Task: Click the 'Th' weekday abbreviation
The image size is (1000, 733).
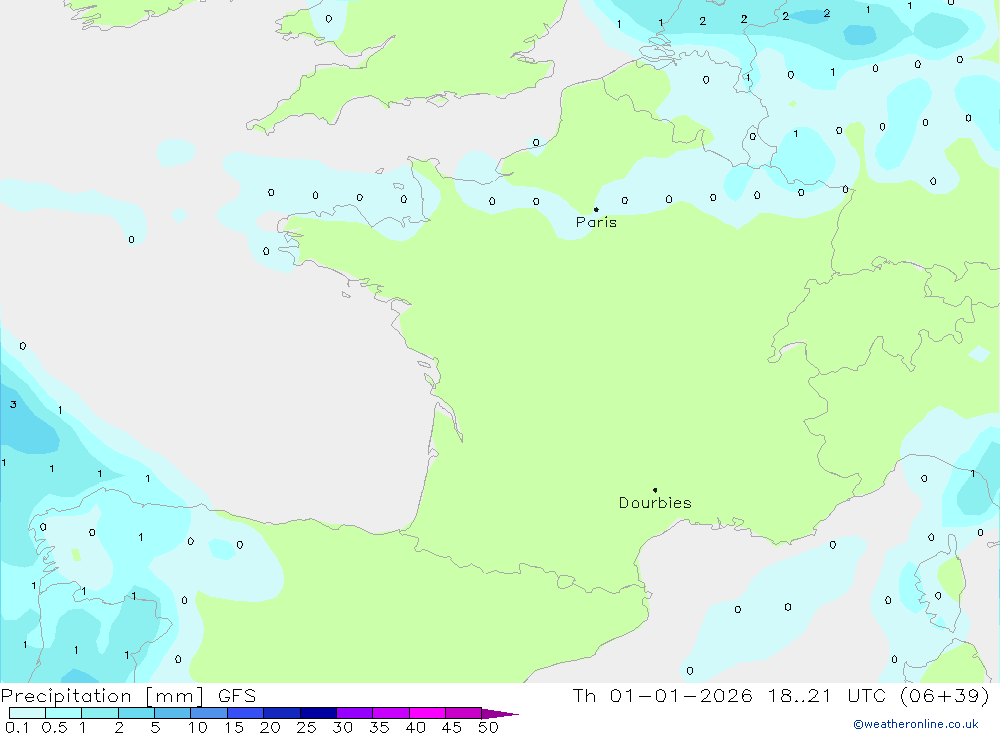Action: click(584, 696)
